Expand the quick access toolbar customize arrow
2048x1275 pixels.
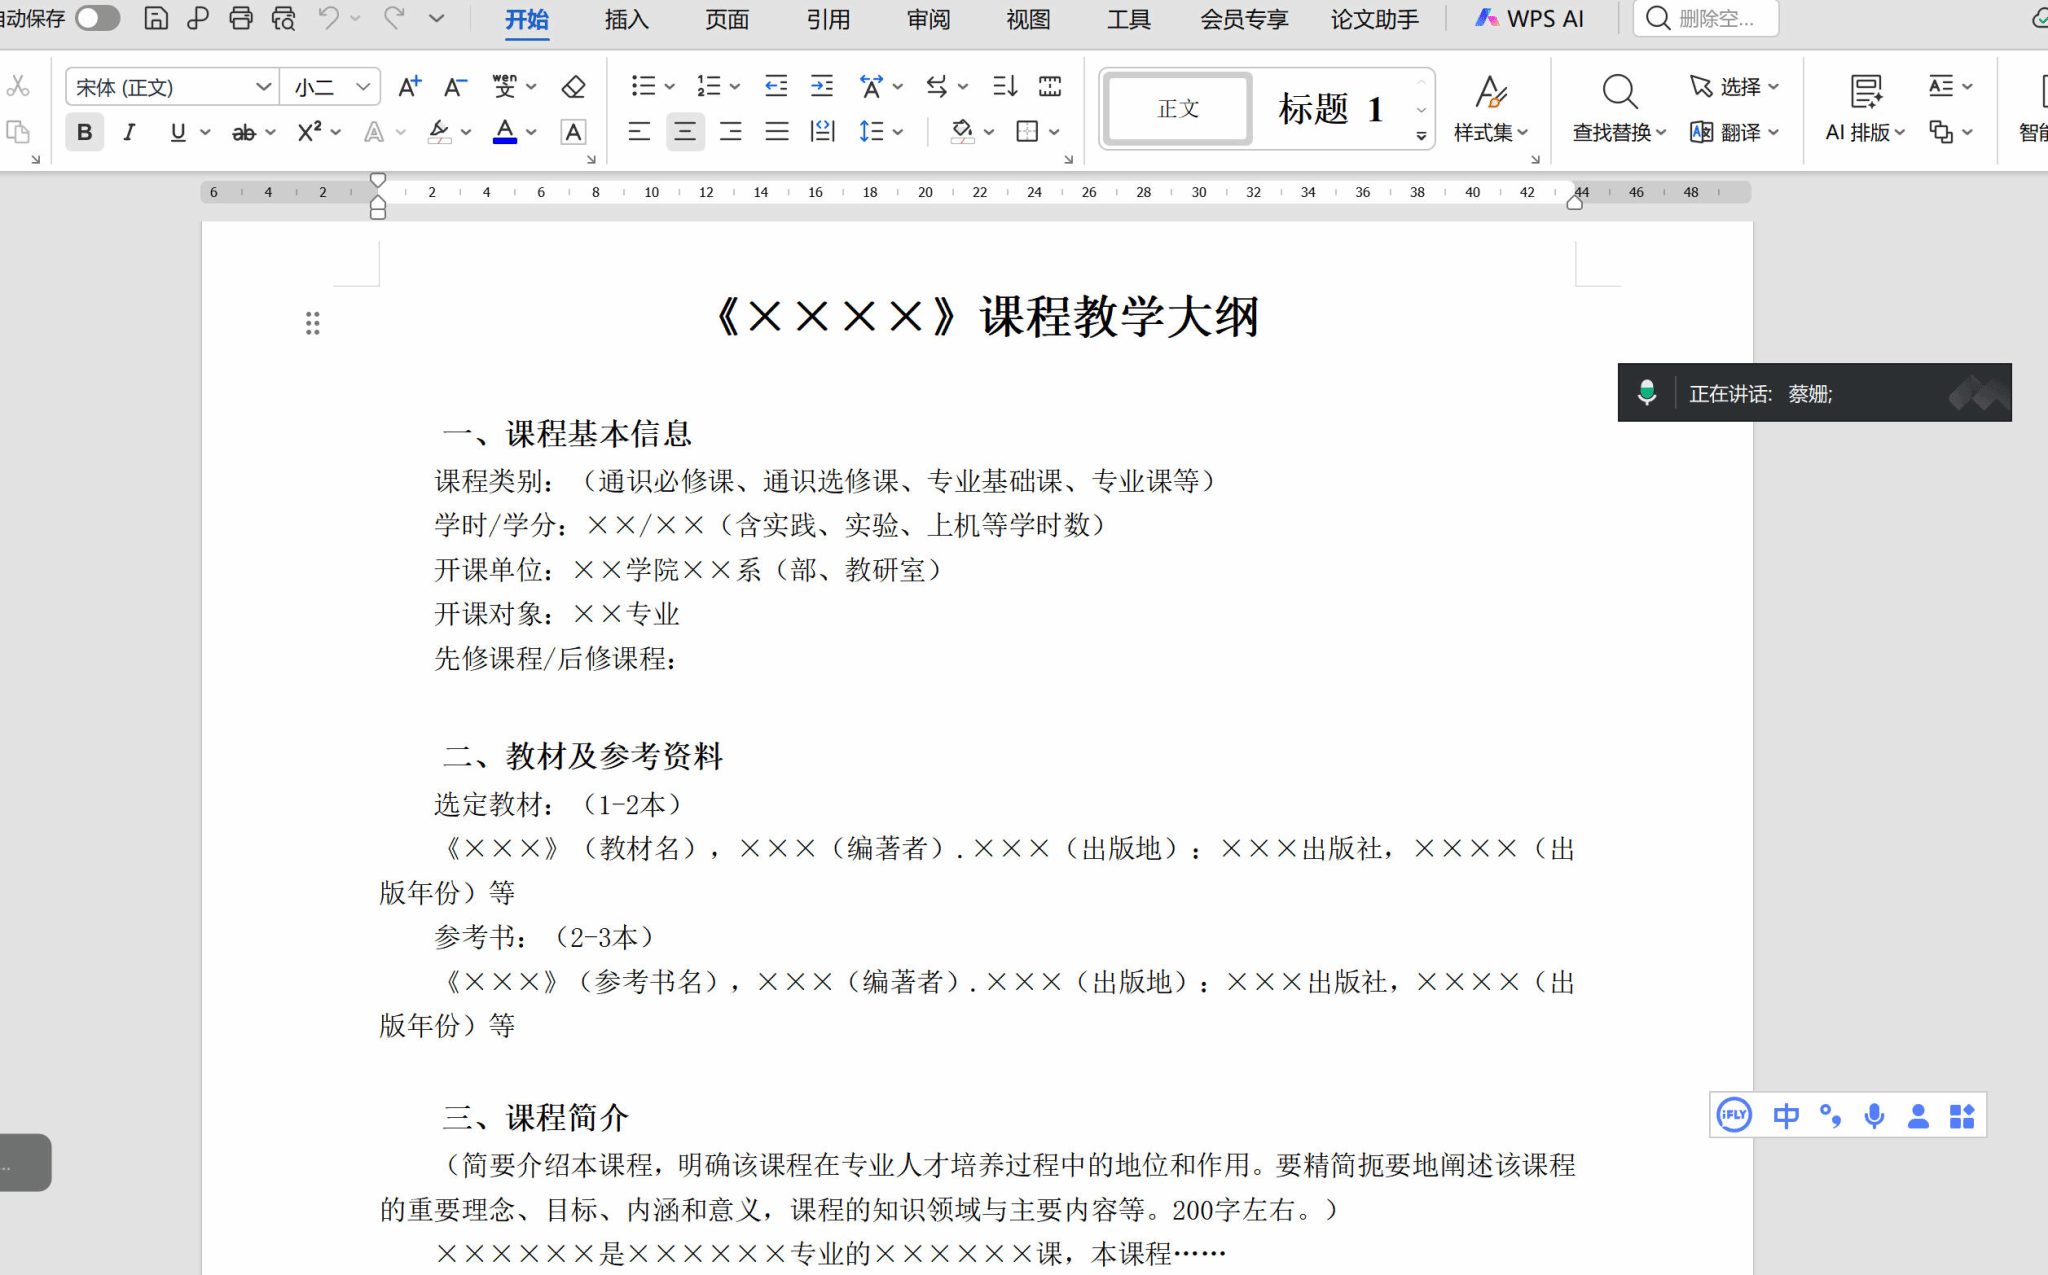coord(436,18)
